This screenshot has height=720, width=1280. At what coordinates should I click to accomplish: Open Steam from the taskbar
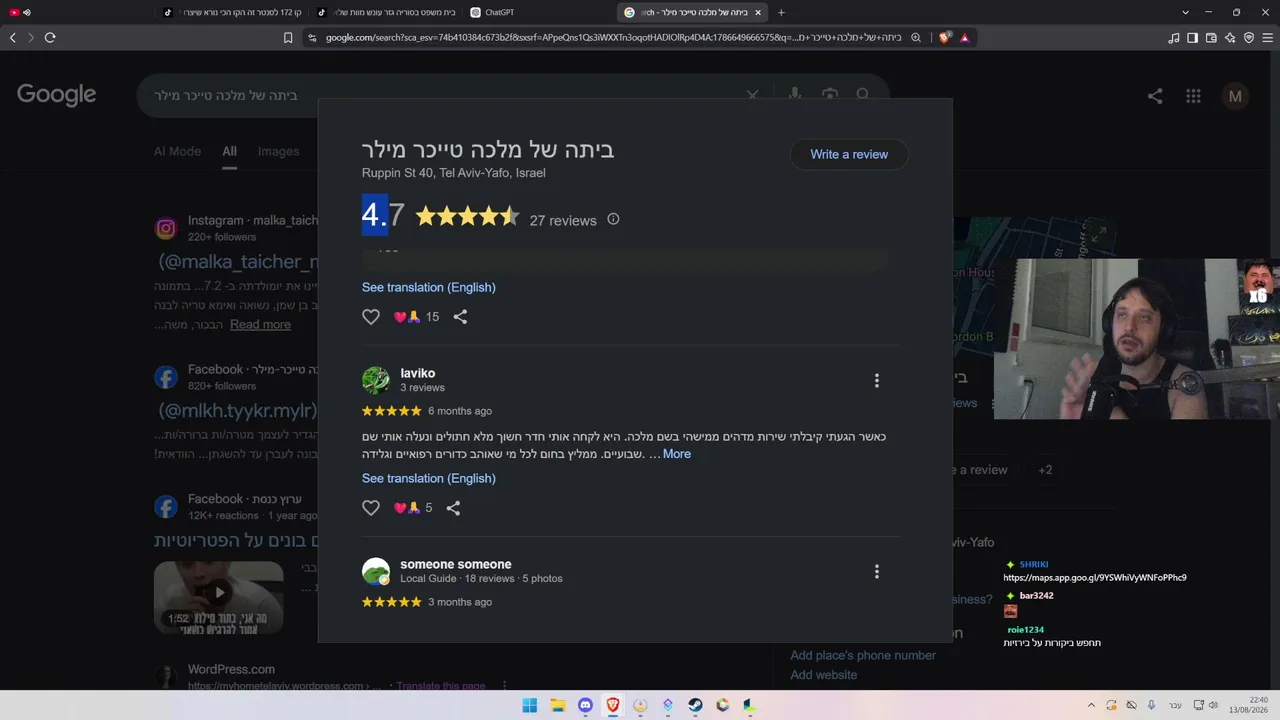click(695, 705)
